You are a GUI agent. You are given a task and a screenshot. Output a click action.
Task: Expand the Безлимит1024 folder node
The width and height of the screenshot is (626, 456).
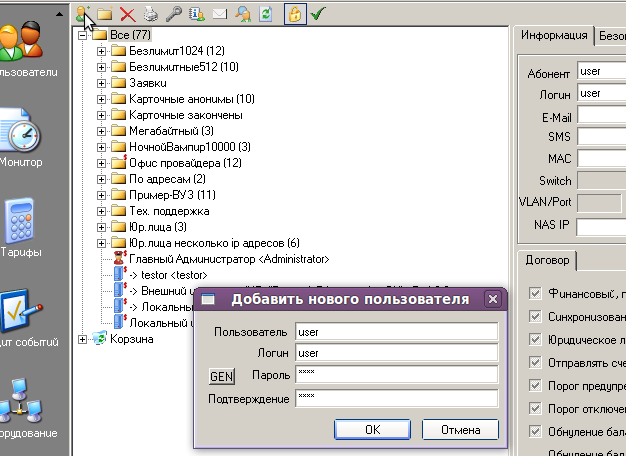[102, 51]
